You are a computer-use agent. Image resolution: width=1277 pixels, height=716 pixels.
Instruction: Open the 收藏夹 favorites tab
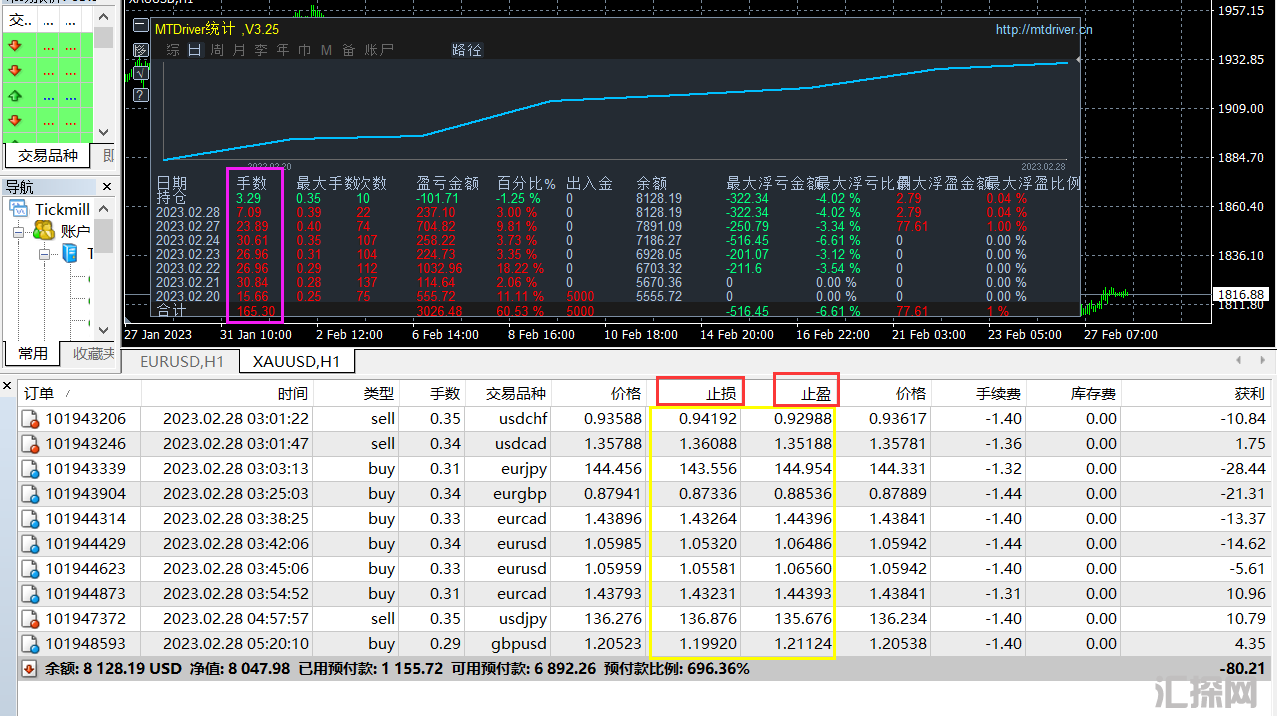93,354
